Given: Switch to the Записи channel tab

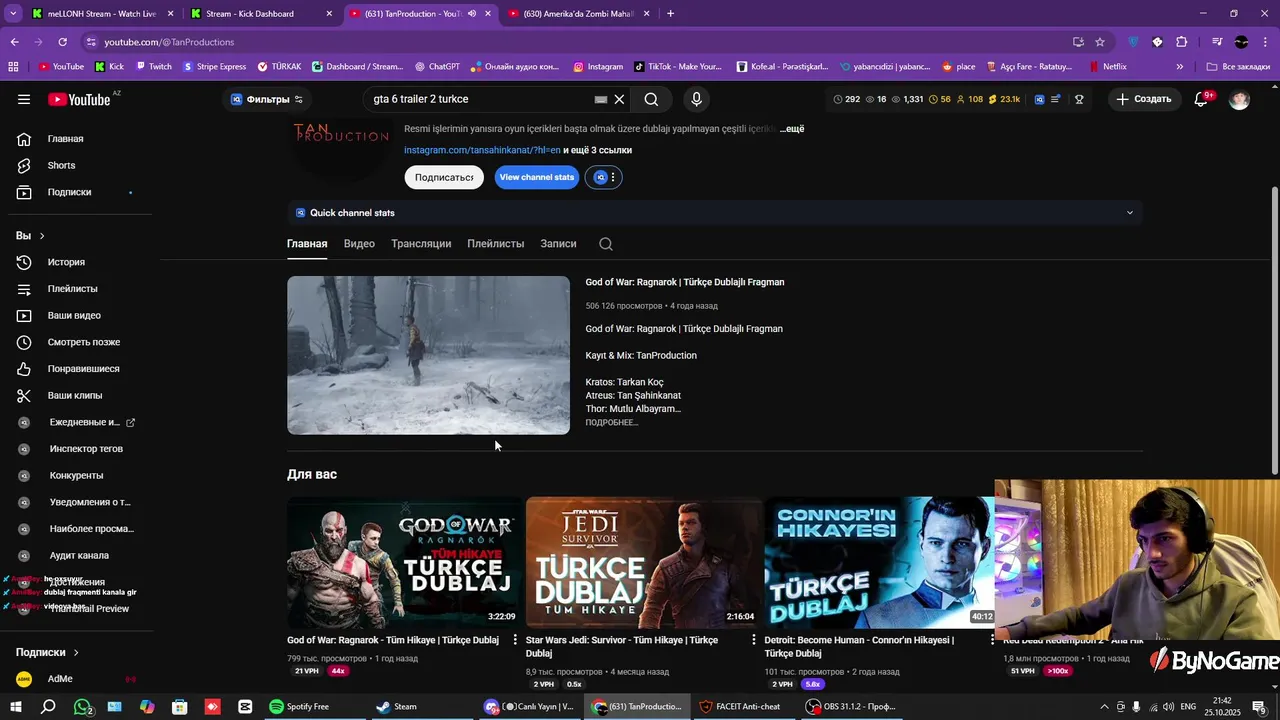Looking at the screenshot, I should point(558,244).
